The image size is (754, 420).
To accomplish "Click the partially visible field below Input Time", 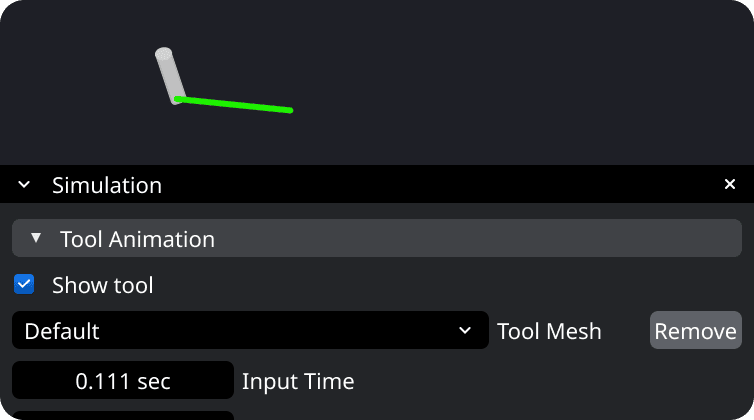I will click(x=123, y=414).
